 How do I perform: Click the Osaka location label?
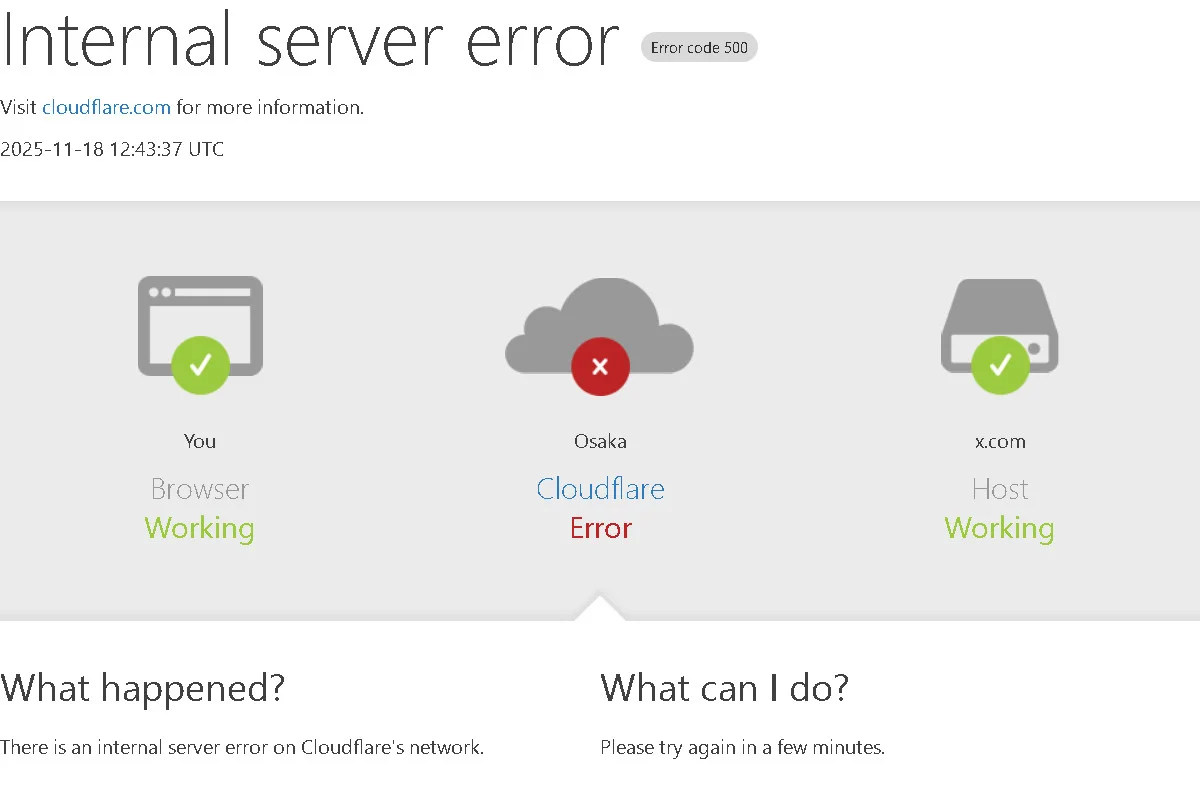point(600,441)
